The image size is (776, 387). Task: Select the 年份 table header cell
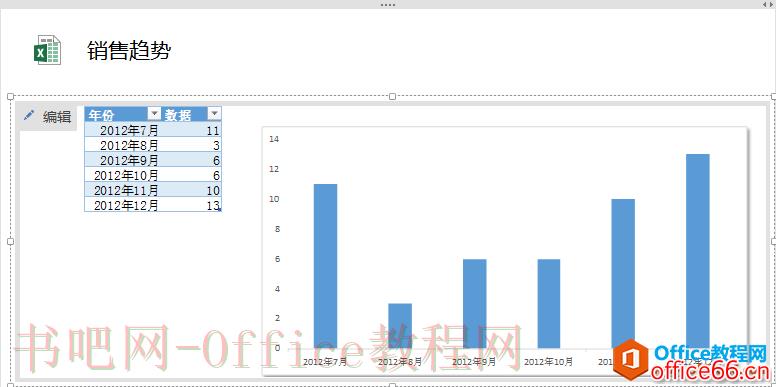pos(123,114)
